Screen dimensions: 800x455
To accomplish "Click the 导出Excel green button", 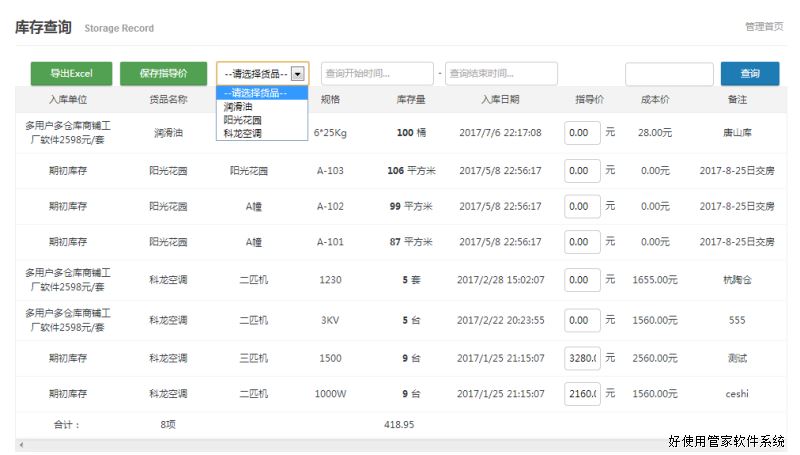I will pyautogui.click(x=71, y=74).
